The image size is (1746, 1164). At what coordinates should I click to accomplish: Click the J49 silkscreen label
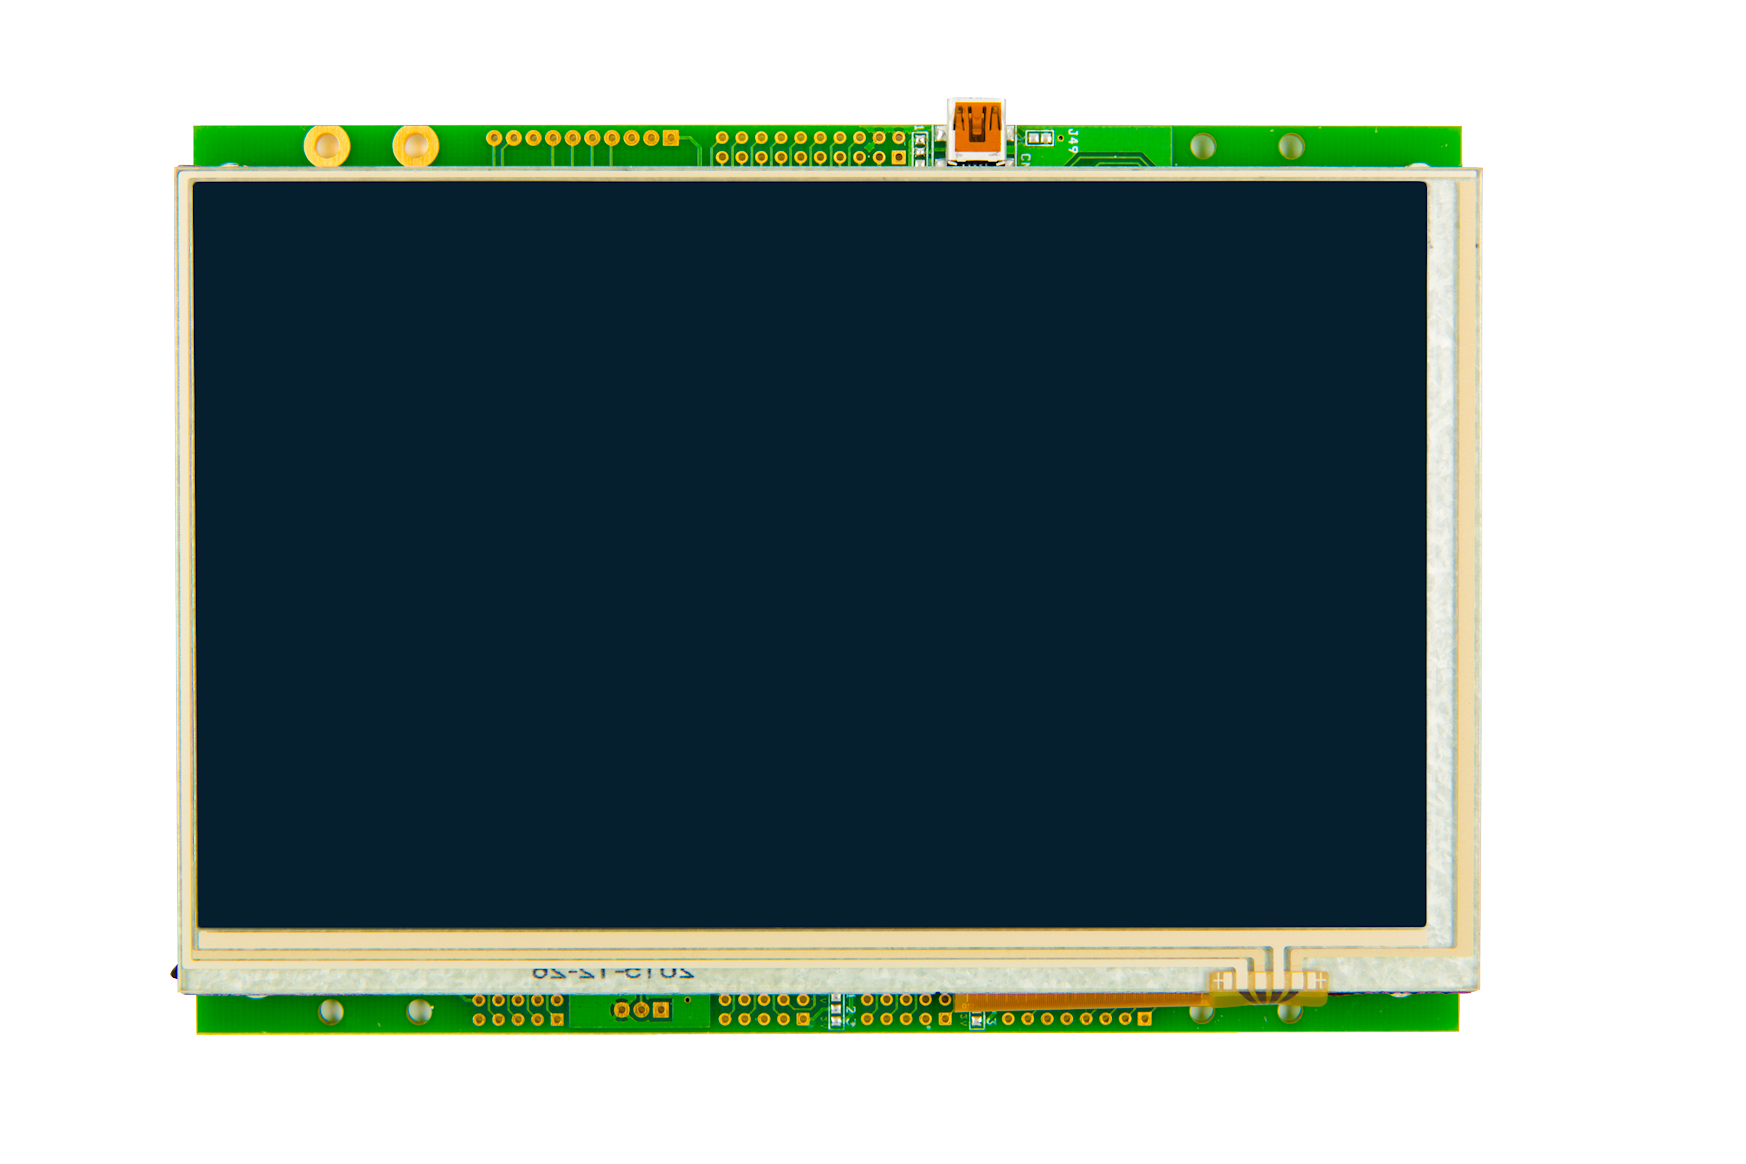(1072, 140)
